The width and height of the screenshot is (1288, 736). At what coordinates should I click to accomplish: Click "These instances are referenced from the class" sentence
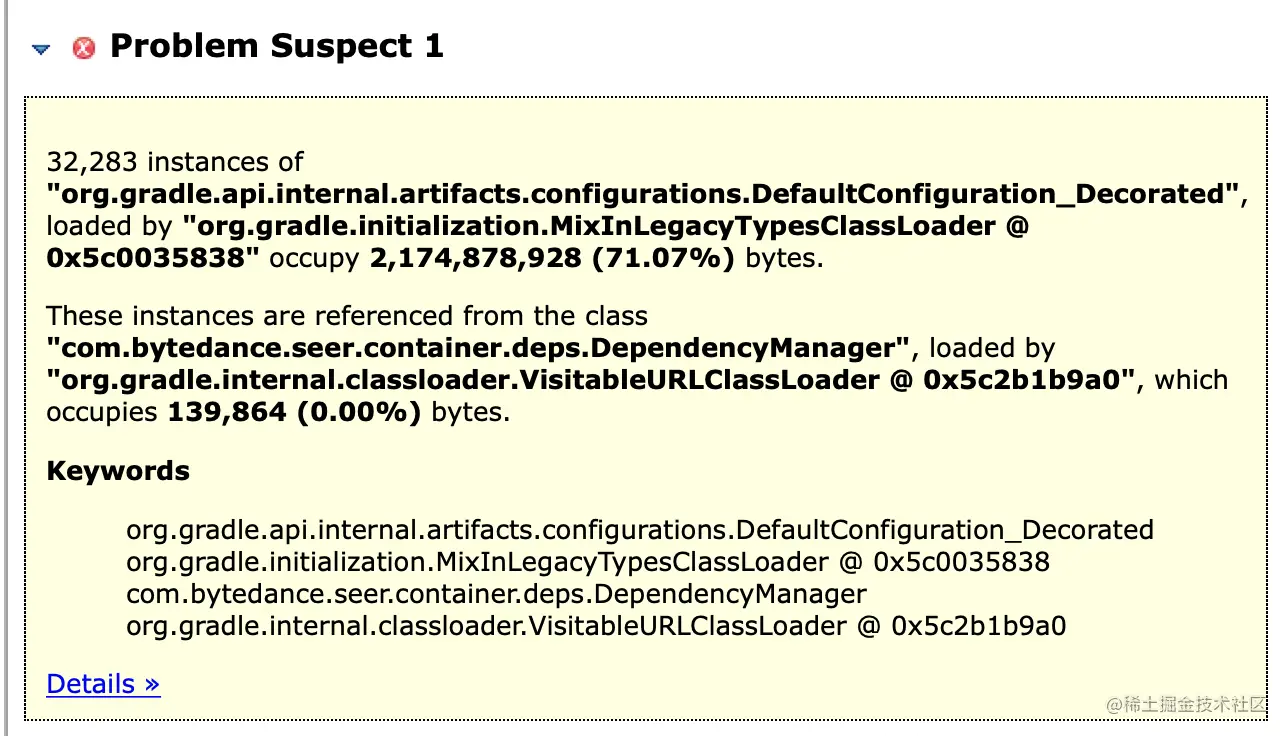pos(347,316)
